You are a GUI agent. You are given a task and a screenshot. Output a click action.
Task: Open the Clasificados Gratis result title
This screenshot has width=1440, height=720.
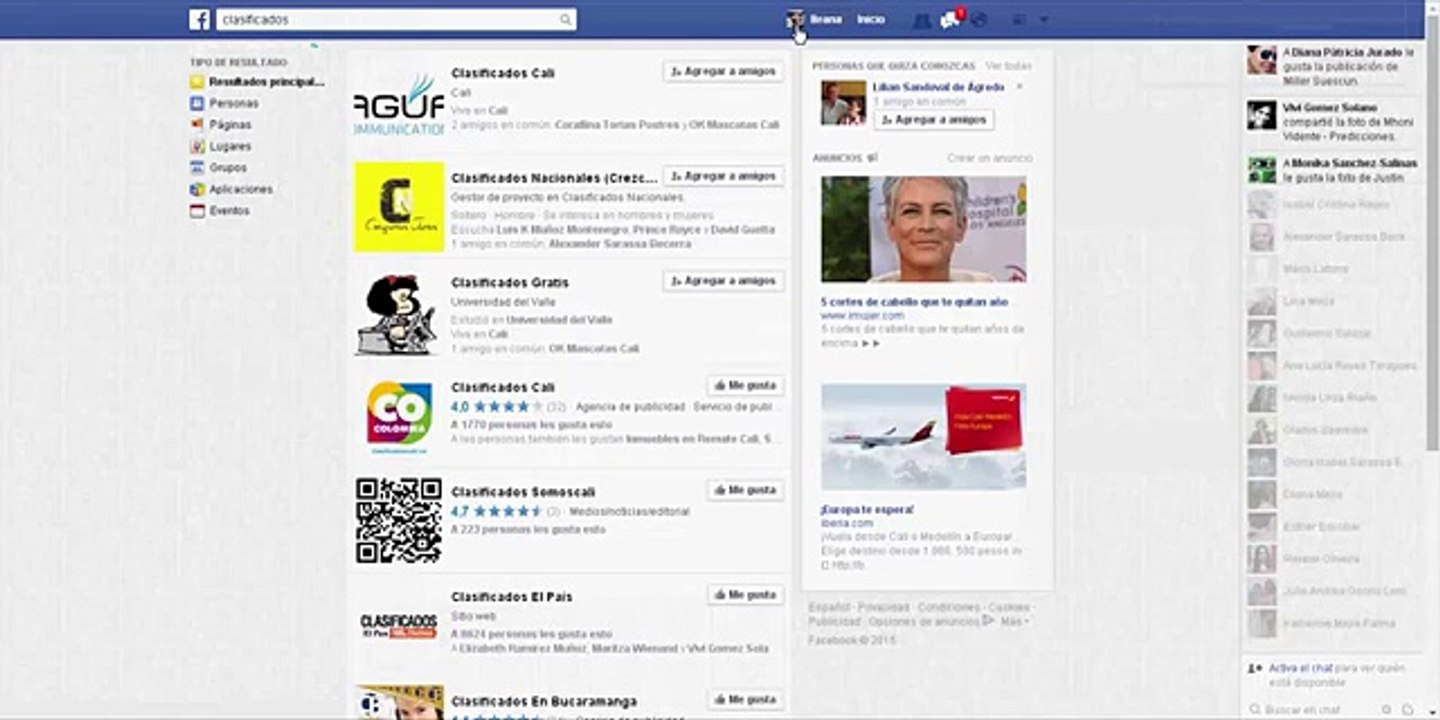point(510,283)
